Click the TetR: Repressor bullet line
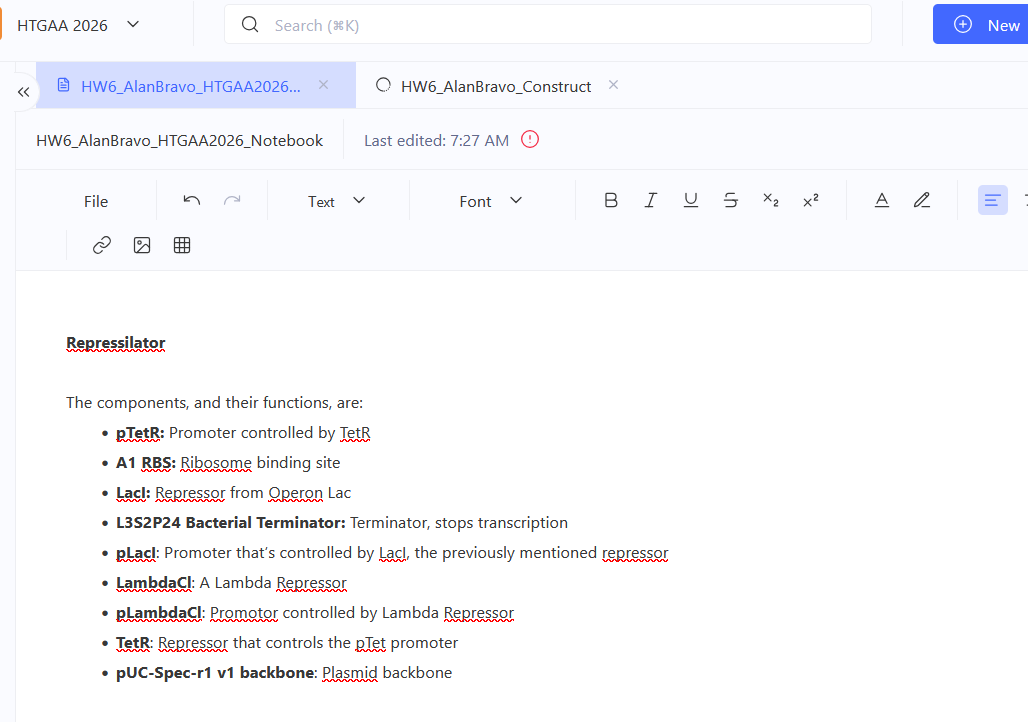Screen dimensions: 1028x722 tap(287, 643)
